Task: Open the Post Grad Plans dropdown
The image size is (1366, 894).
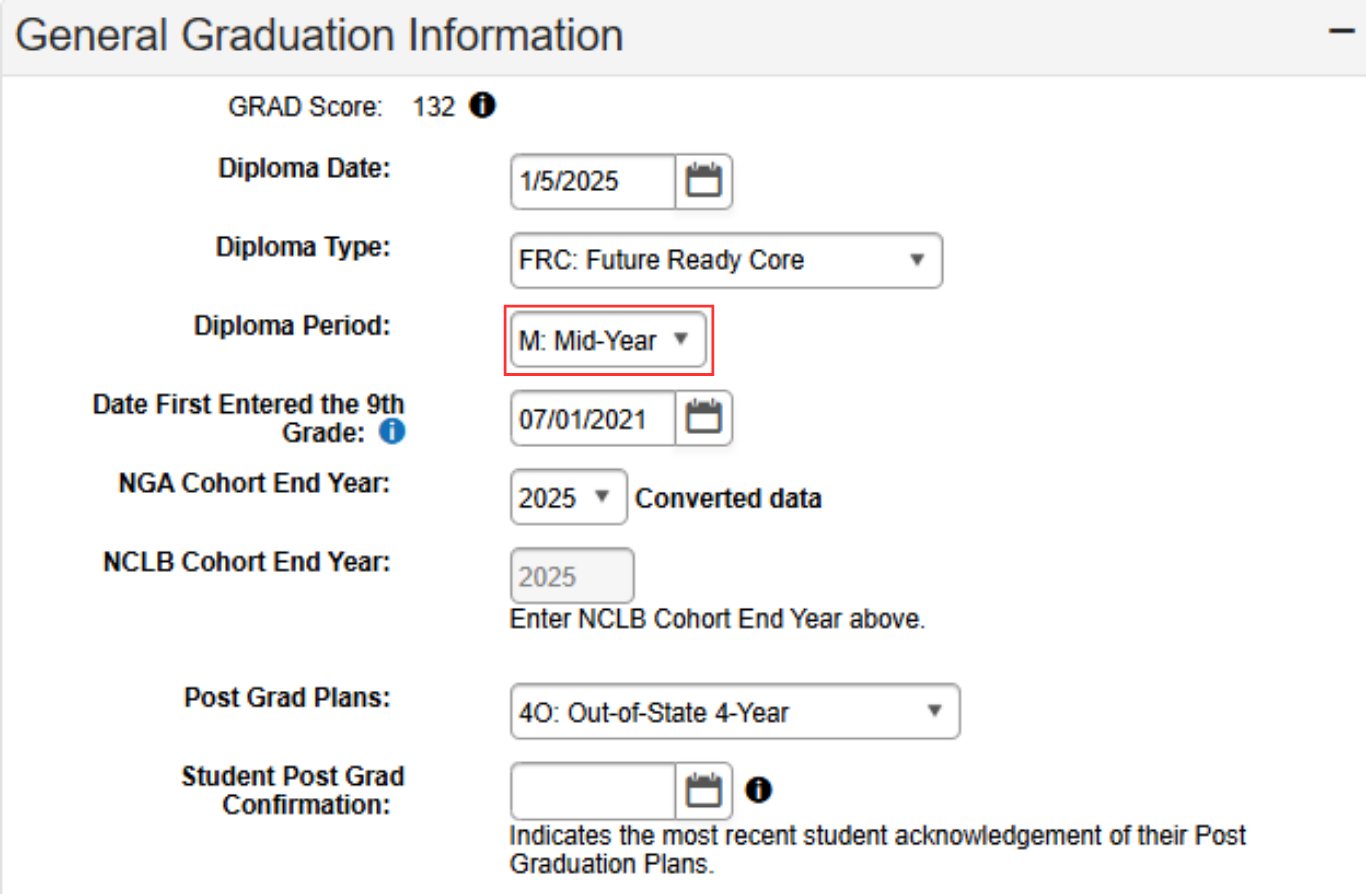Action: [734, 712]
